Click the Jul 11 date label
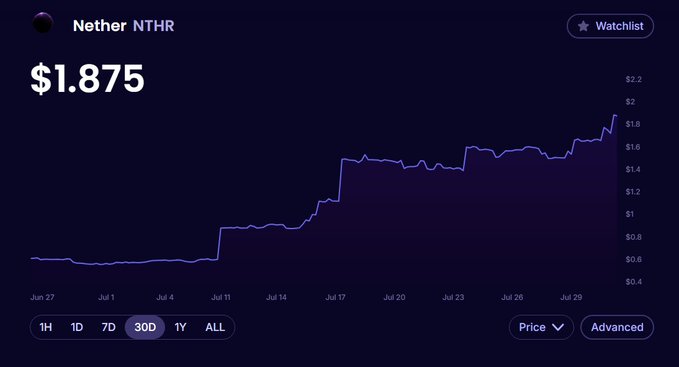The height and width of the screenshot is (367, 679). tap(221, 297)
